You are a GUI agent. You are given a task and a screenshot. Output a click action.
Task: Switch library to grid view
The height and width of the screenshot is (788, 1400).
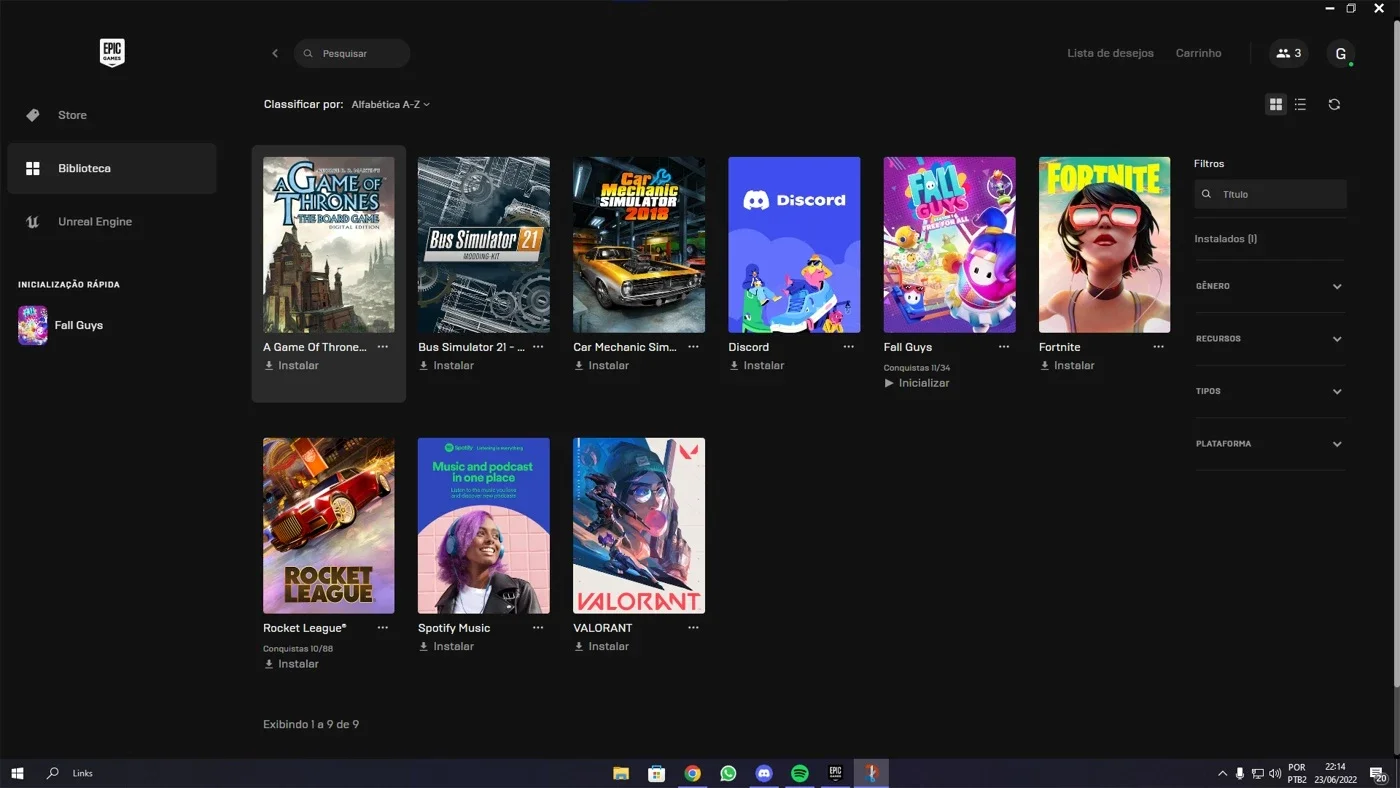[1275, 104]
